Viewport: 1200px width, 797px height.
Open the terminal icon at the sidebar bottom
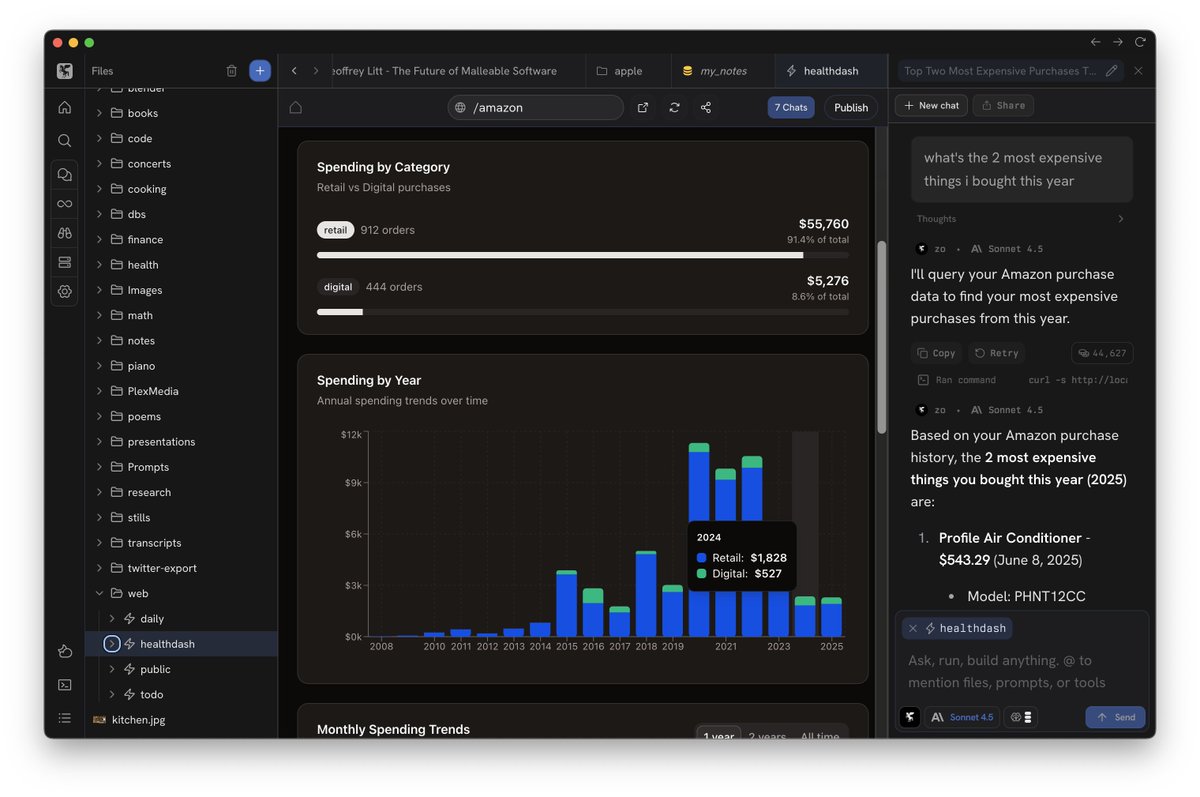65,685
